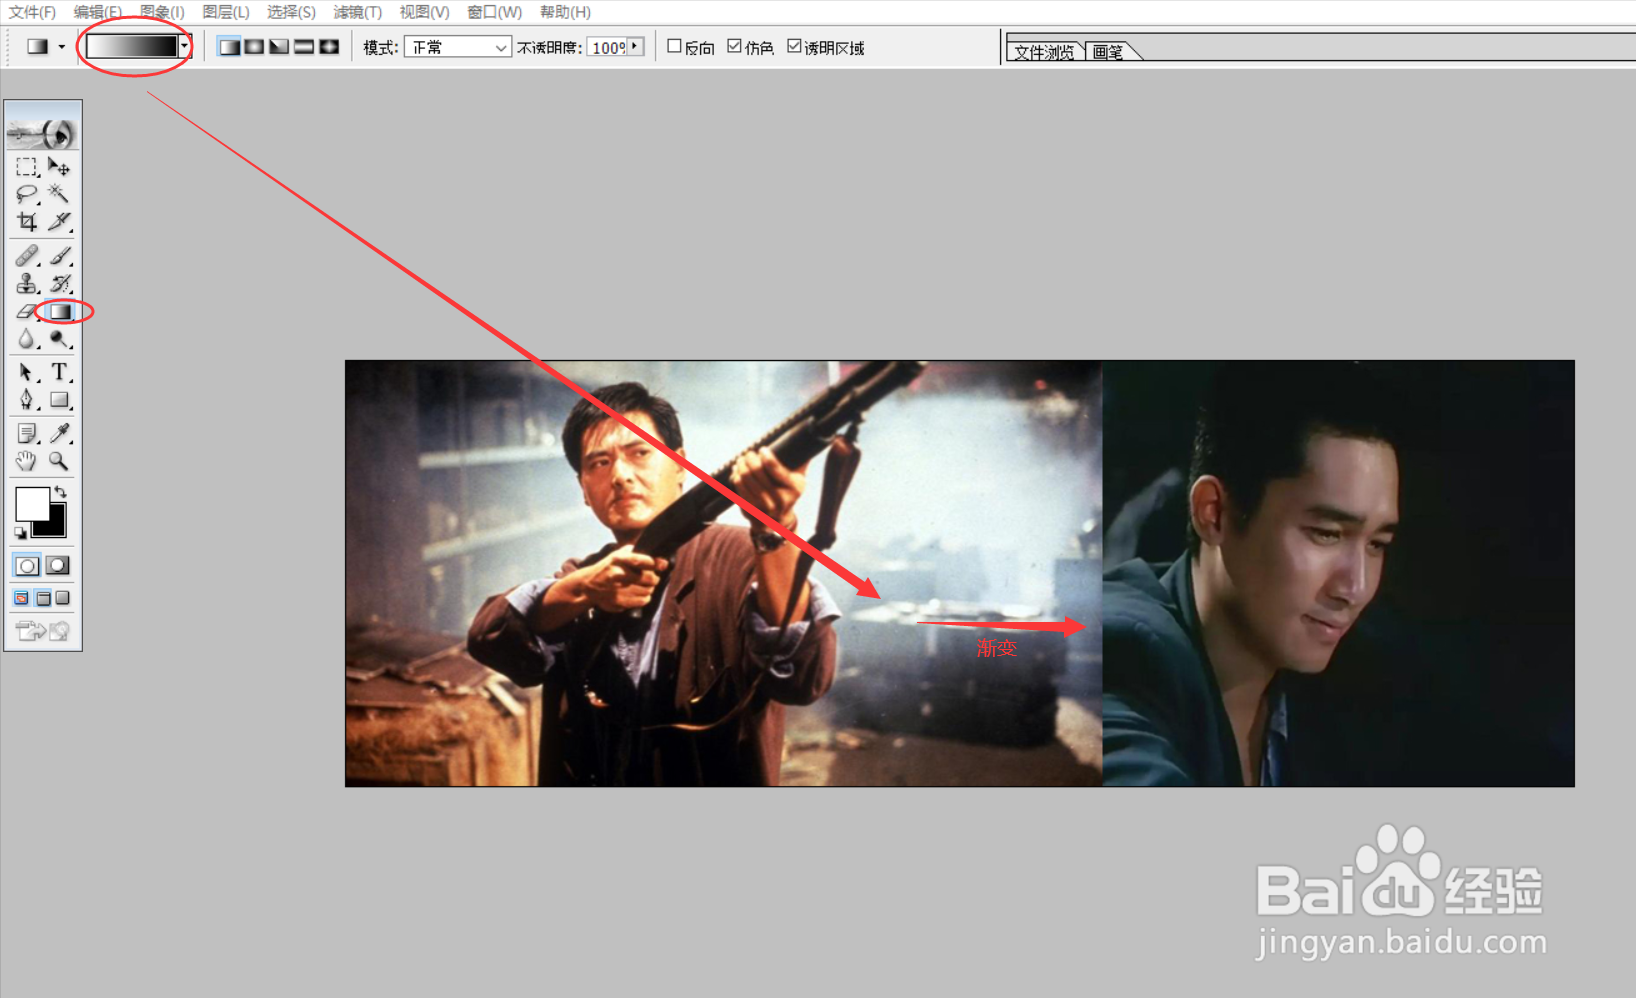This screenshot has width=1636, height=998.
Task: Select the Clone Stamp tool
Action: coord(27,284)
